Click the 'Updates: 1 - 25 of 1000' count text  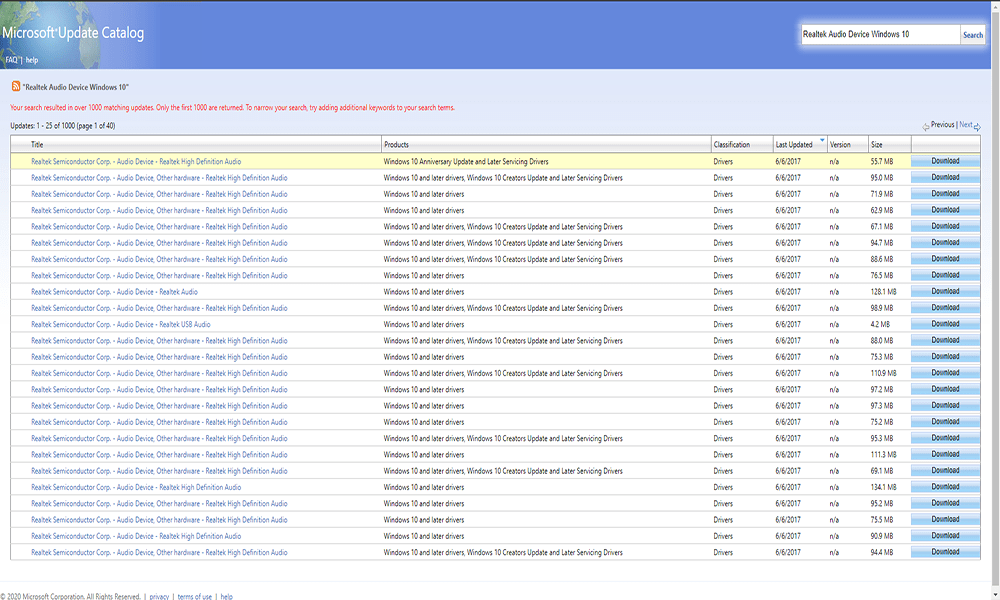coord(62,126)
